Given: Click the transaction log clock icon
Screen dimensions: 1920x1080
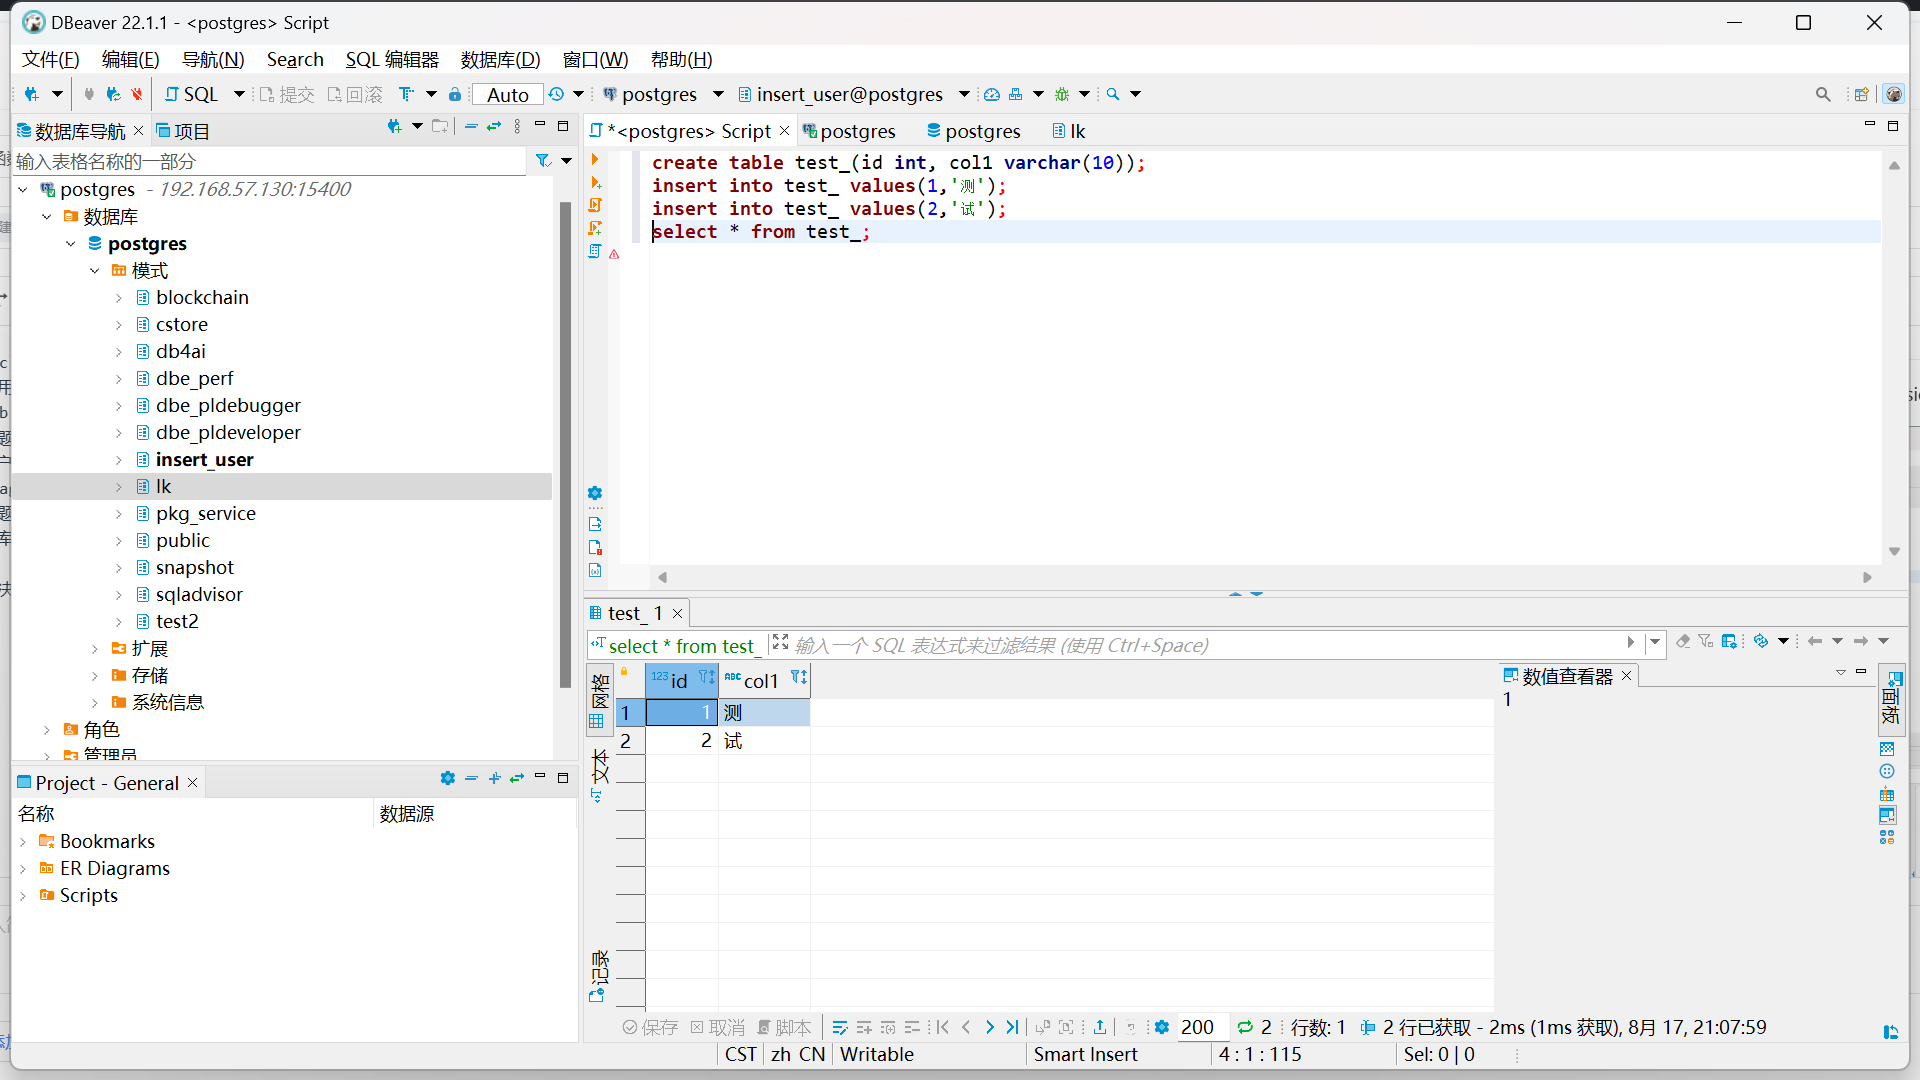Looking at the screenshot, I should [x=556, y=94].
